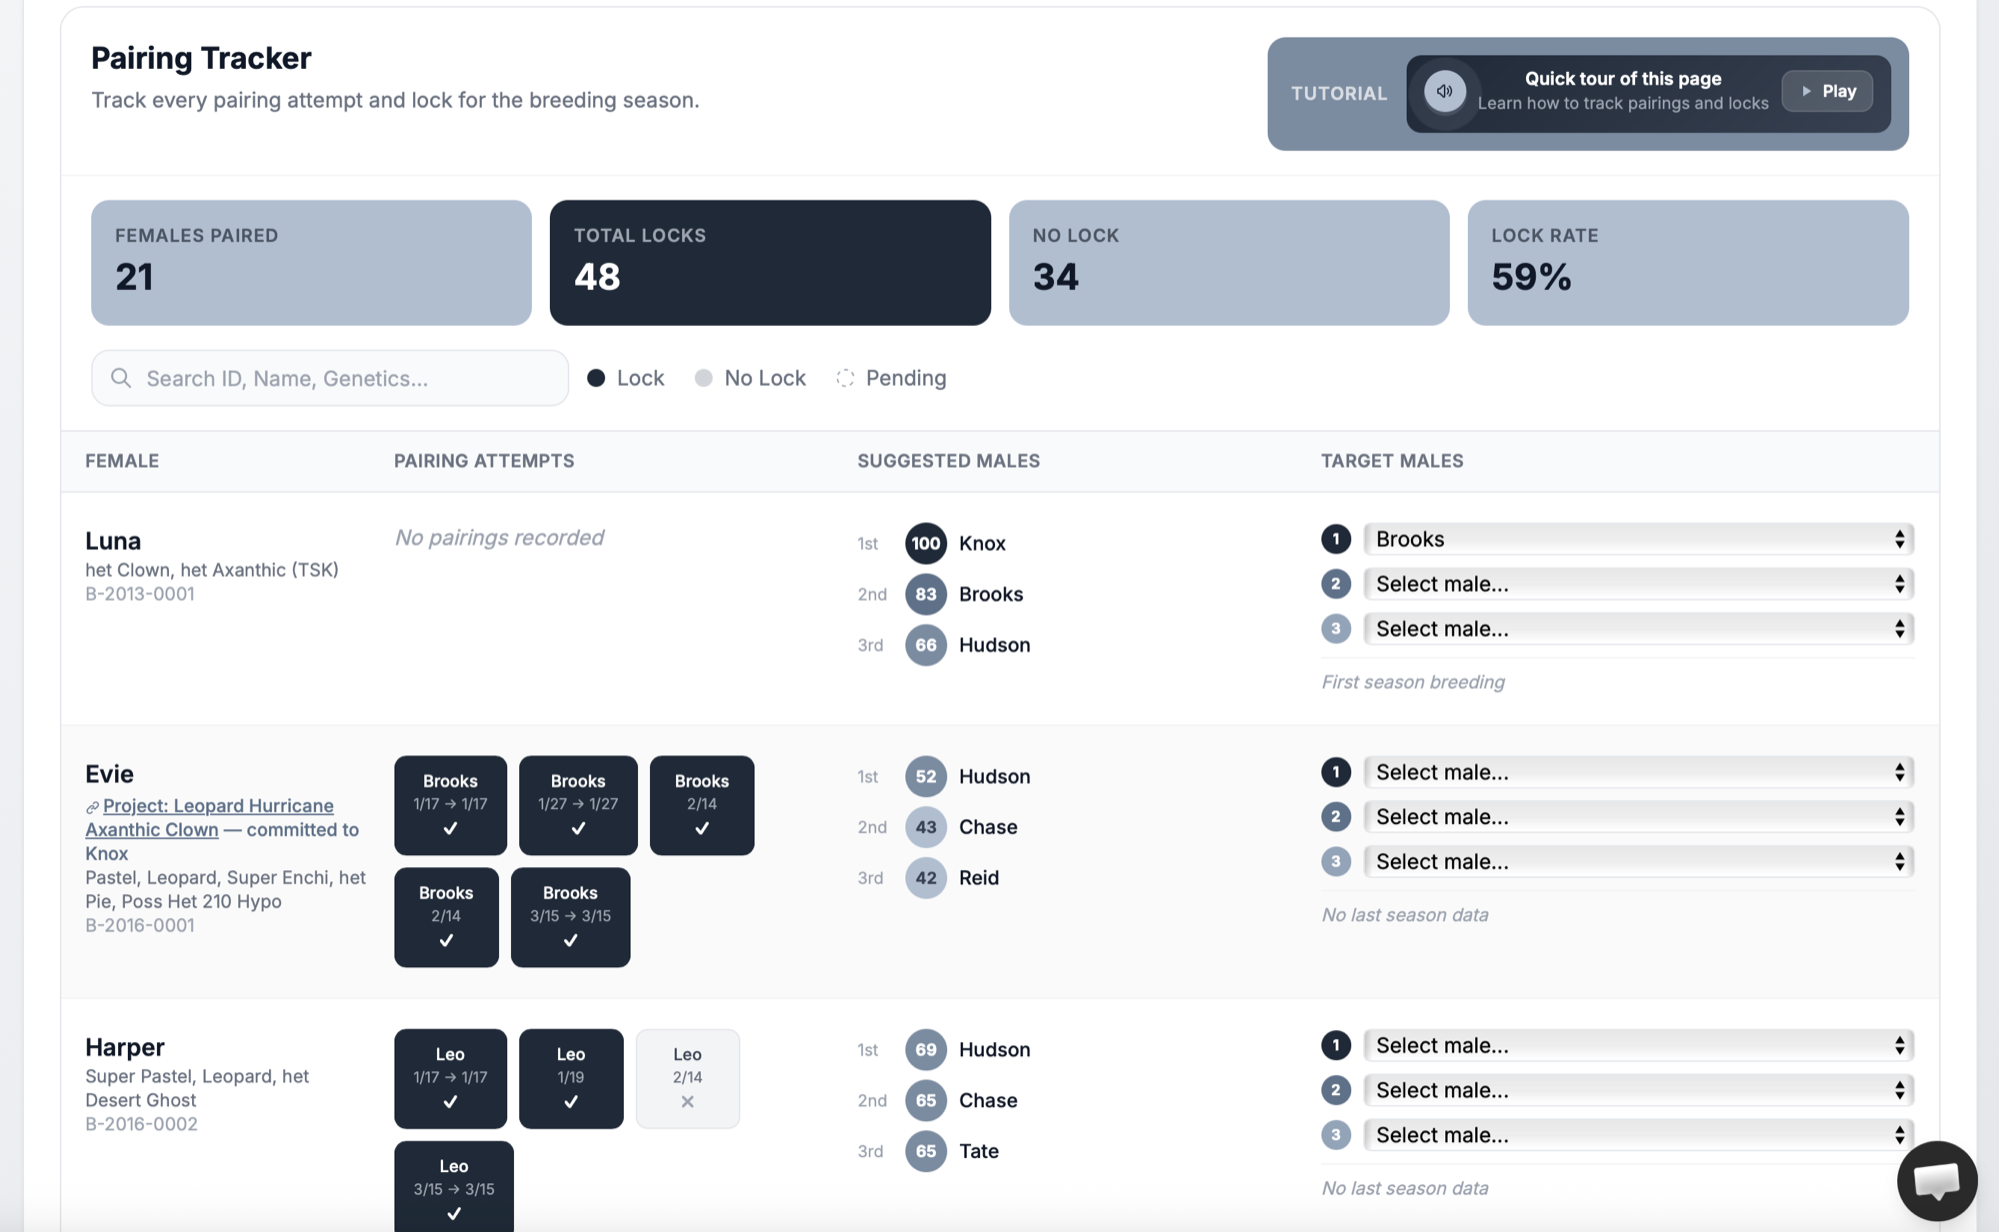The height and width of the screenshot is (1232, 1999).
Task: Open the chat widget bubble
Action: (1936, 1181)
